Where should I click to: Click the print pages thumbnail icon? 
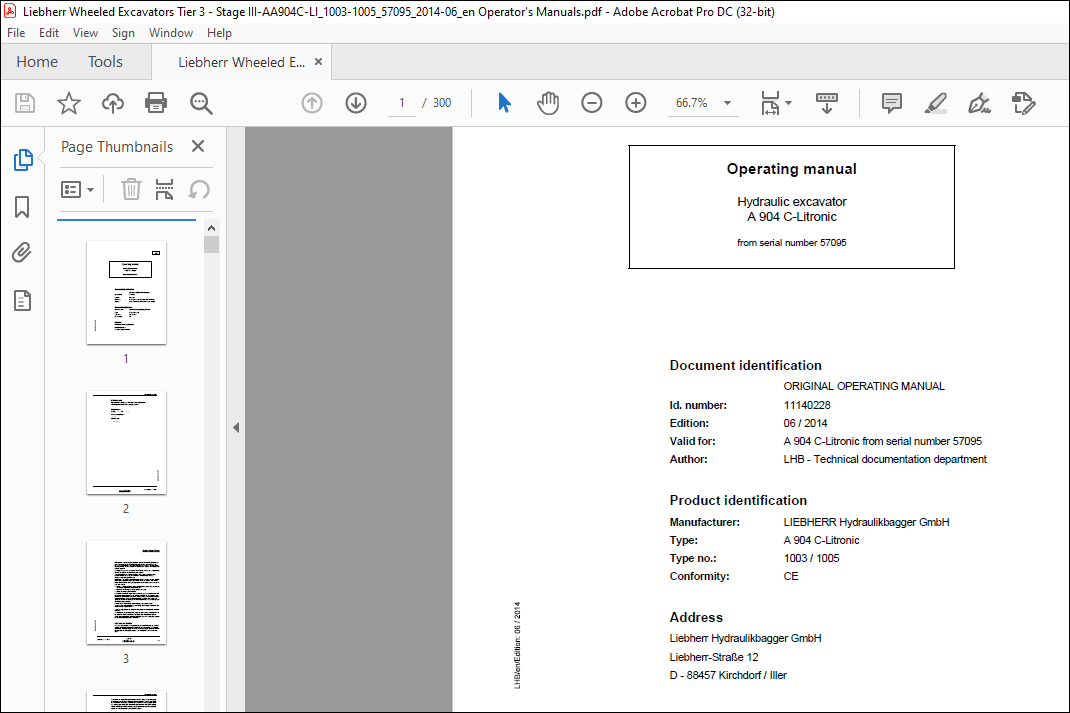[164, 189]
